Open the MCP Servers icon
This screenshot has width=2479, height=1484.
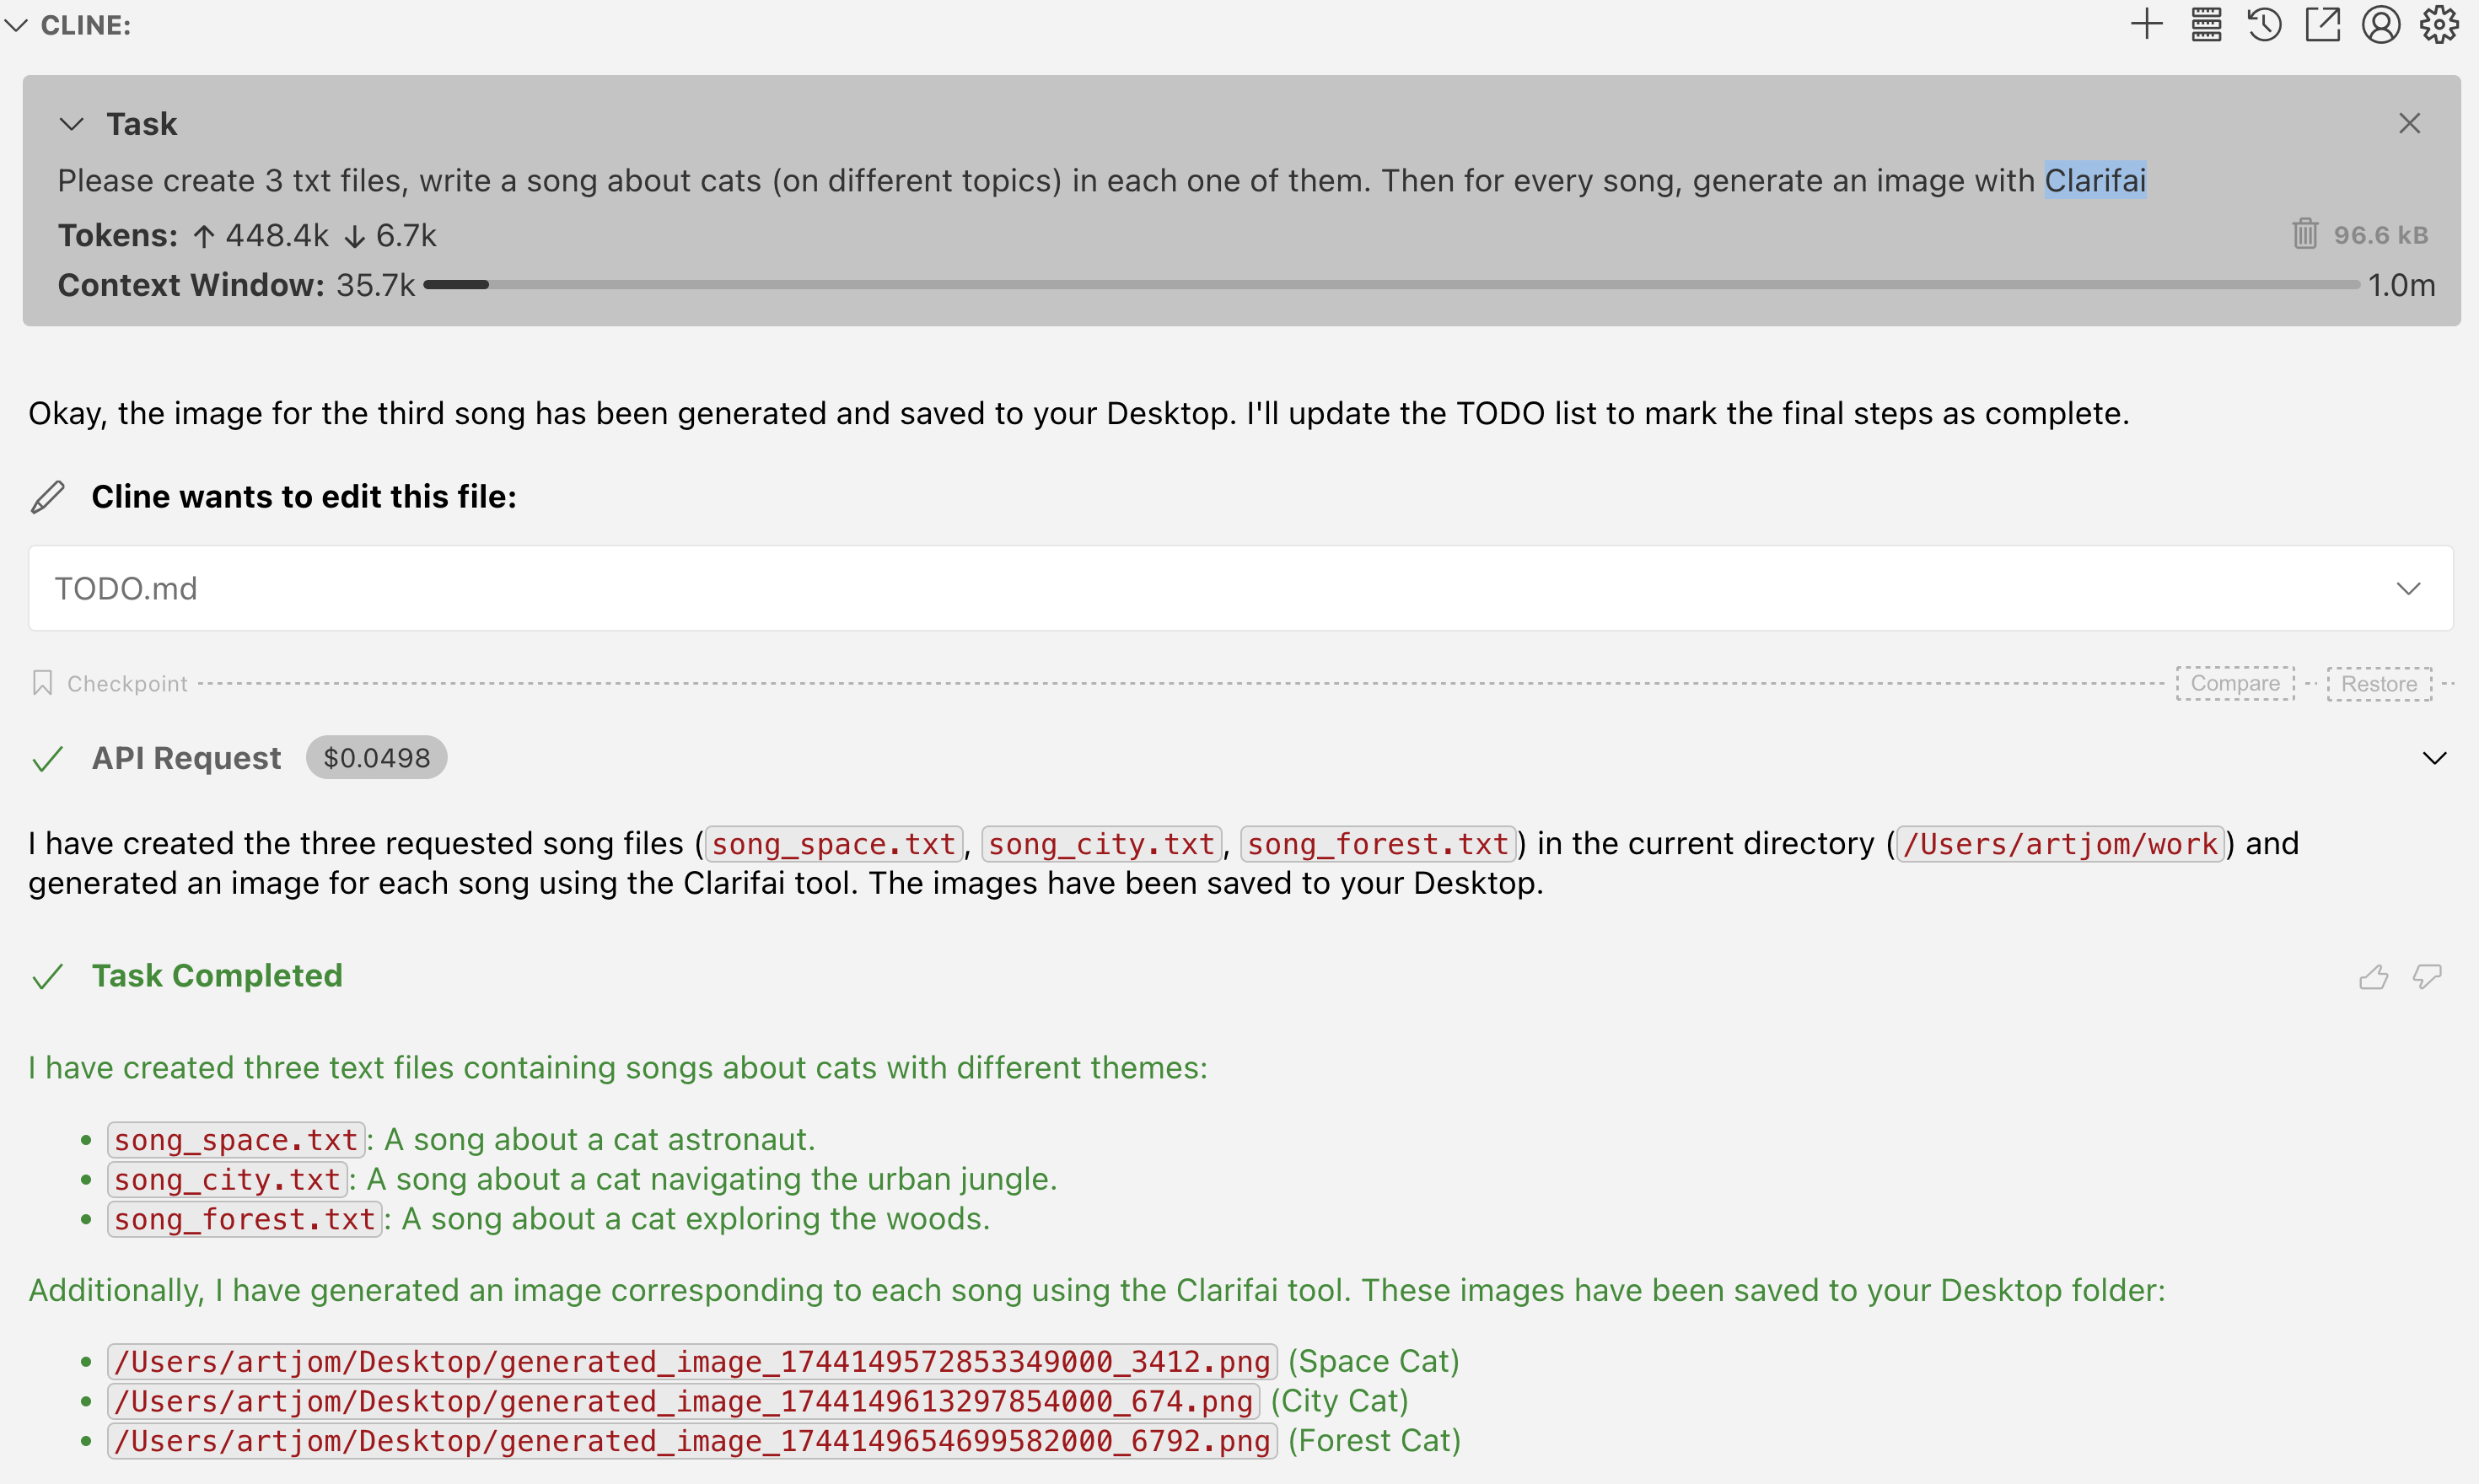2206,24
